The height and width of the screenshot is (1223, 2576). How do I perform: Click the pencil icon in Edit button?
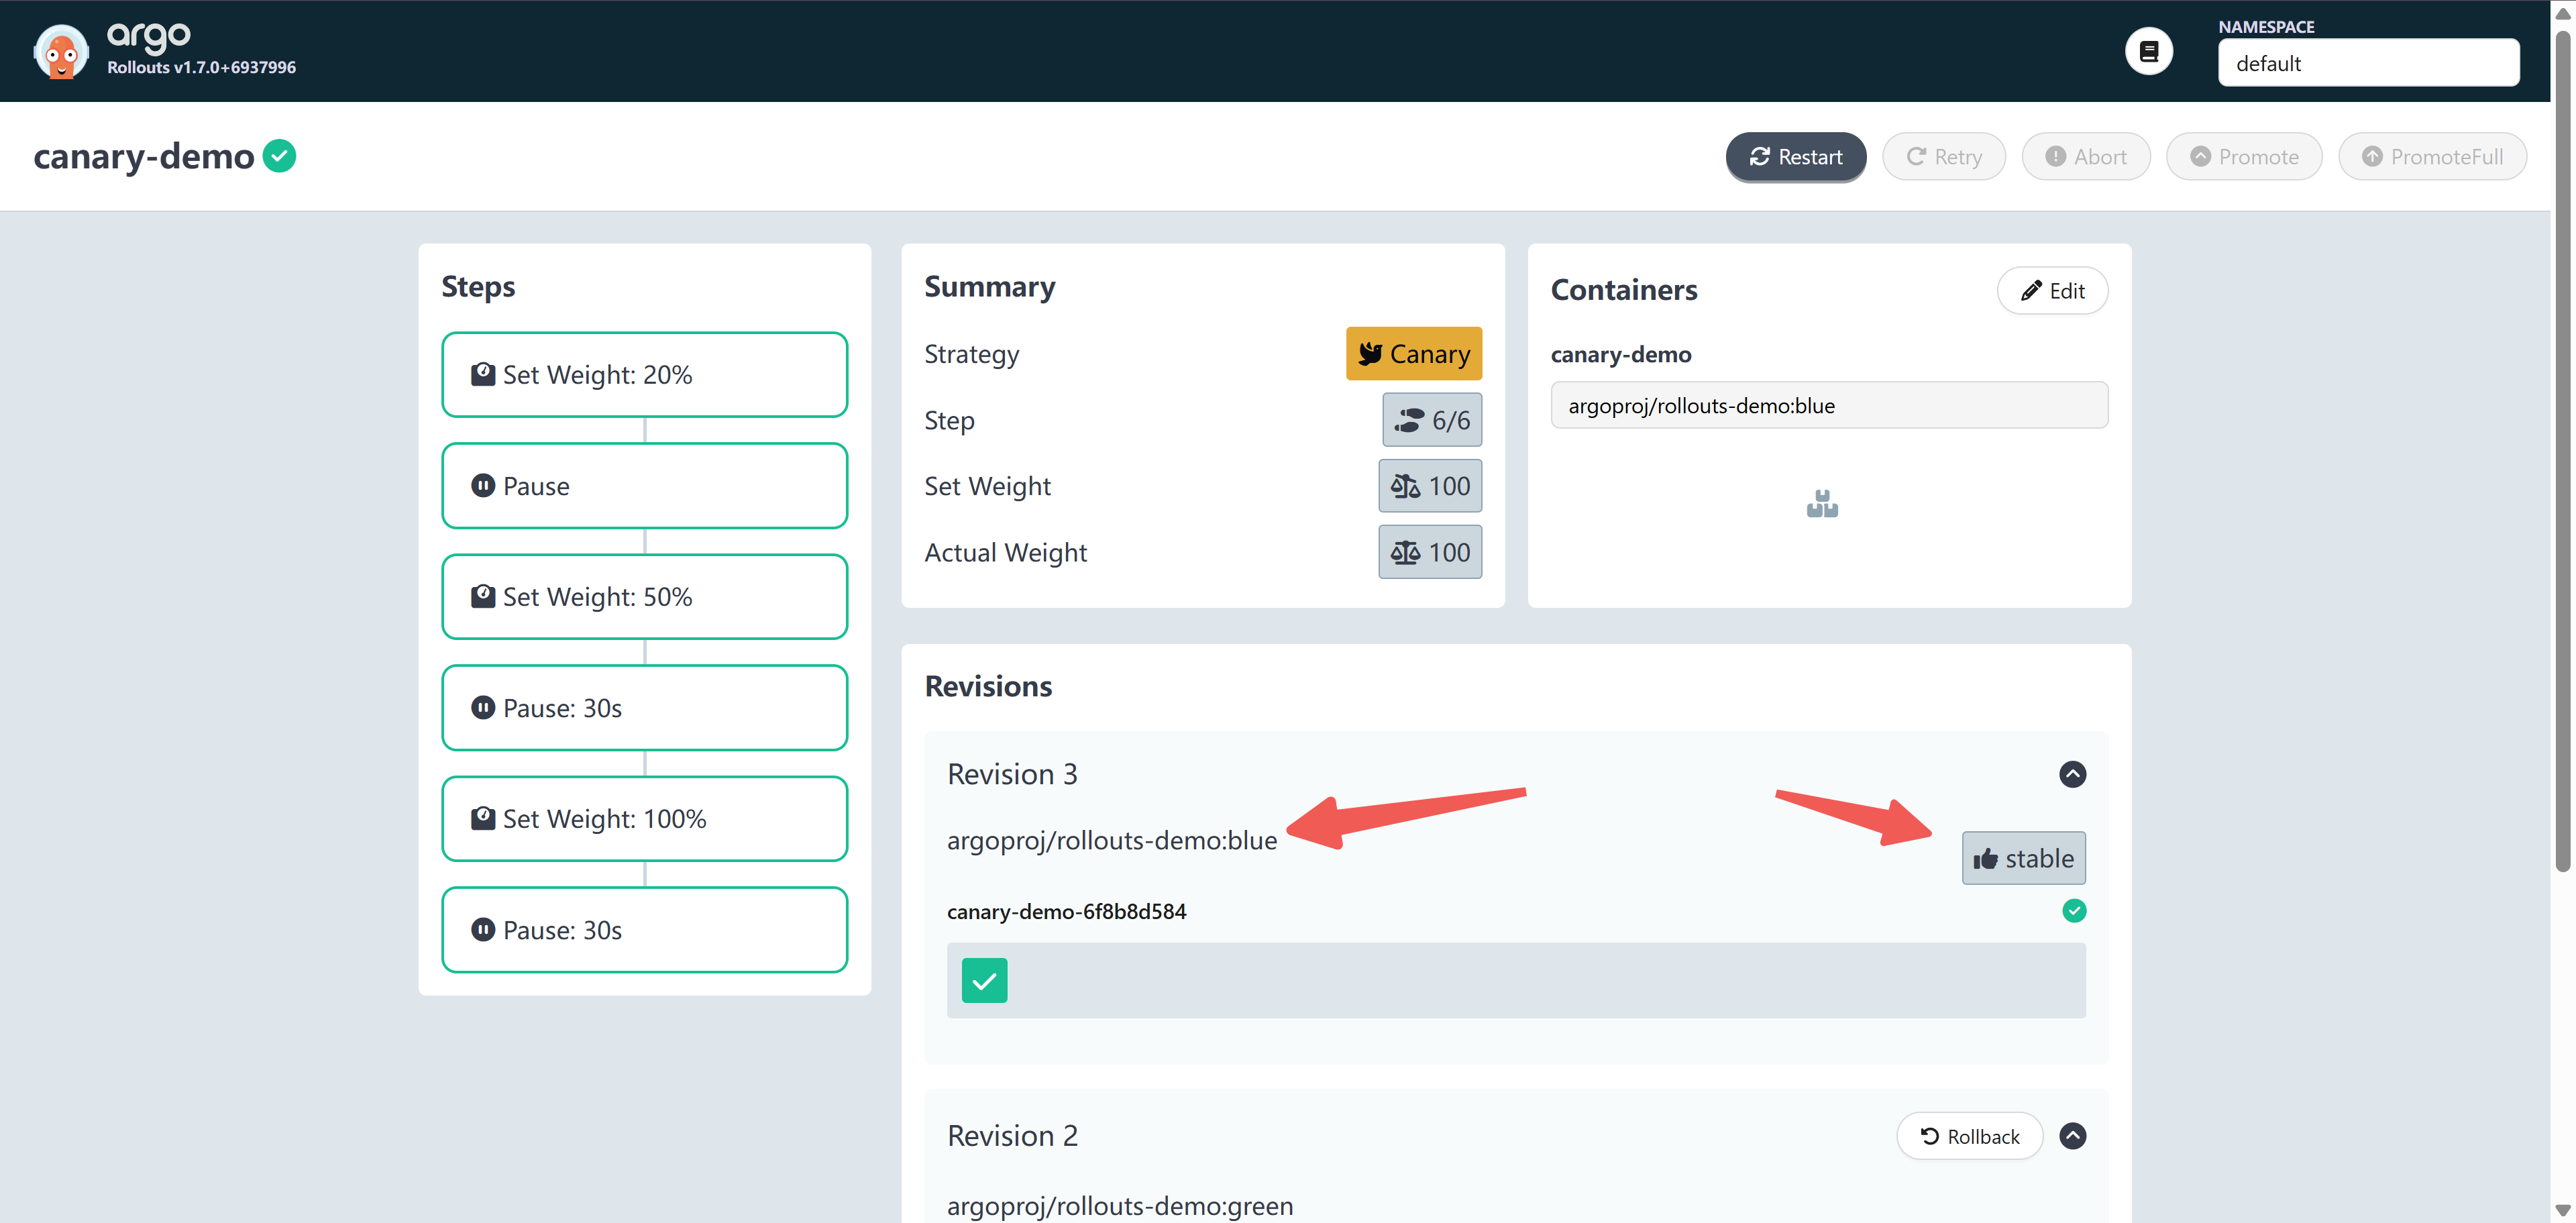coord(2031,291)
